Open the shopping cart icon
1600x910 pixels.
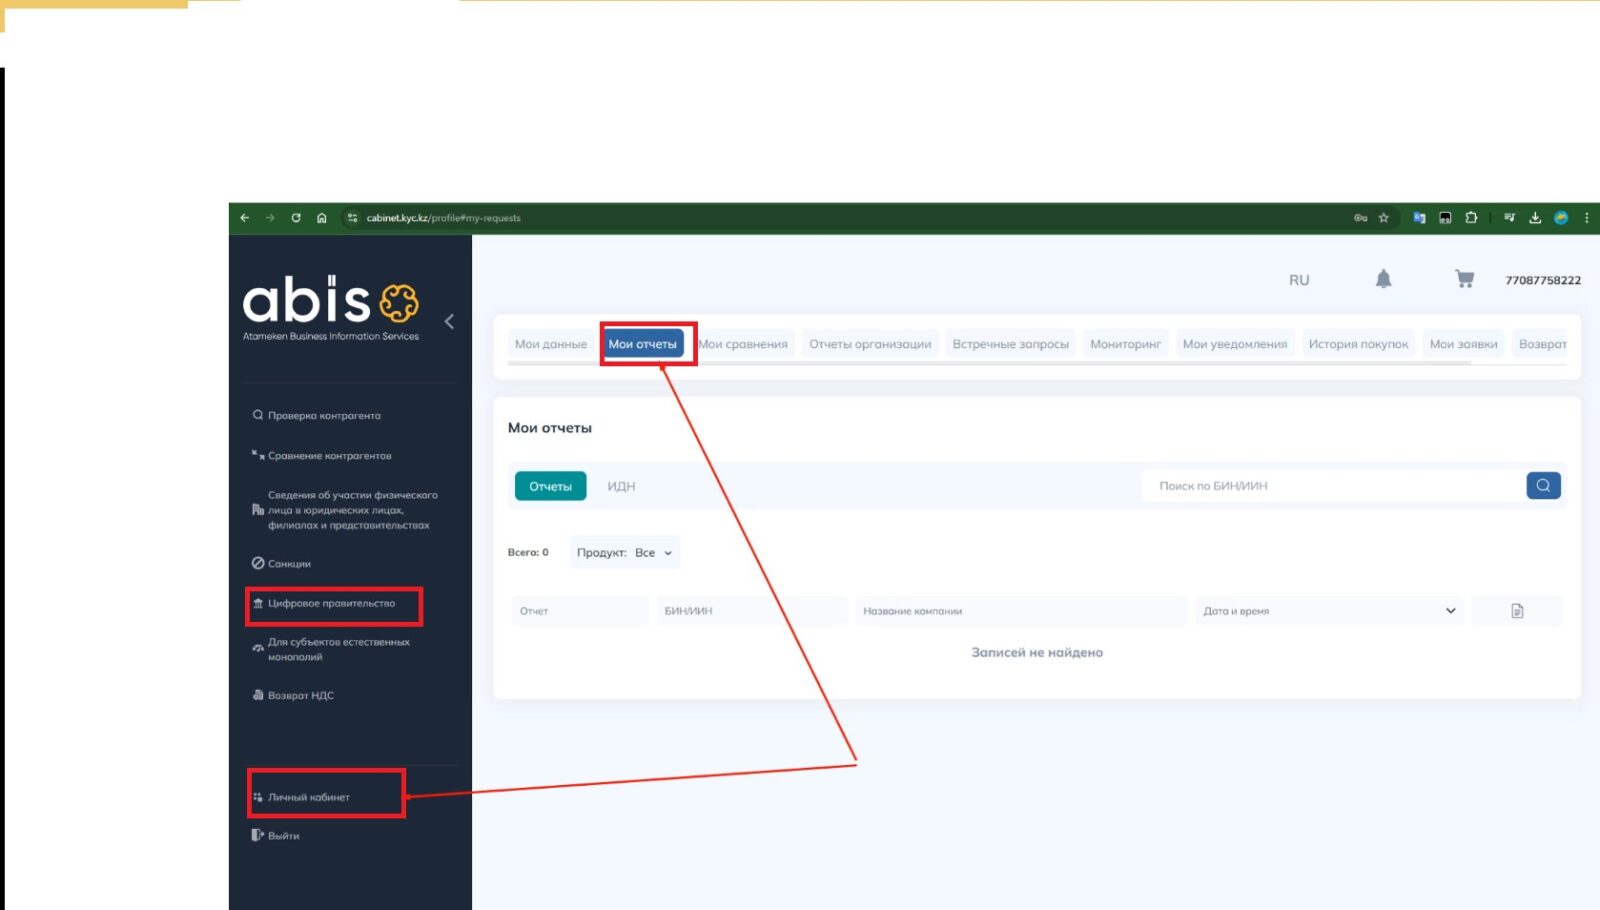click(x=1464, y=280)
